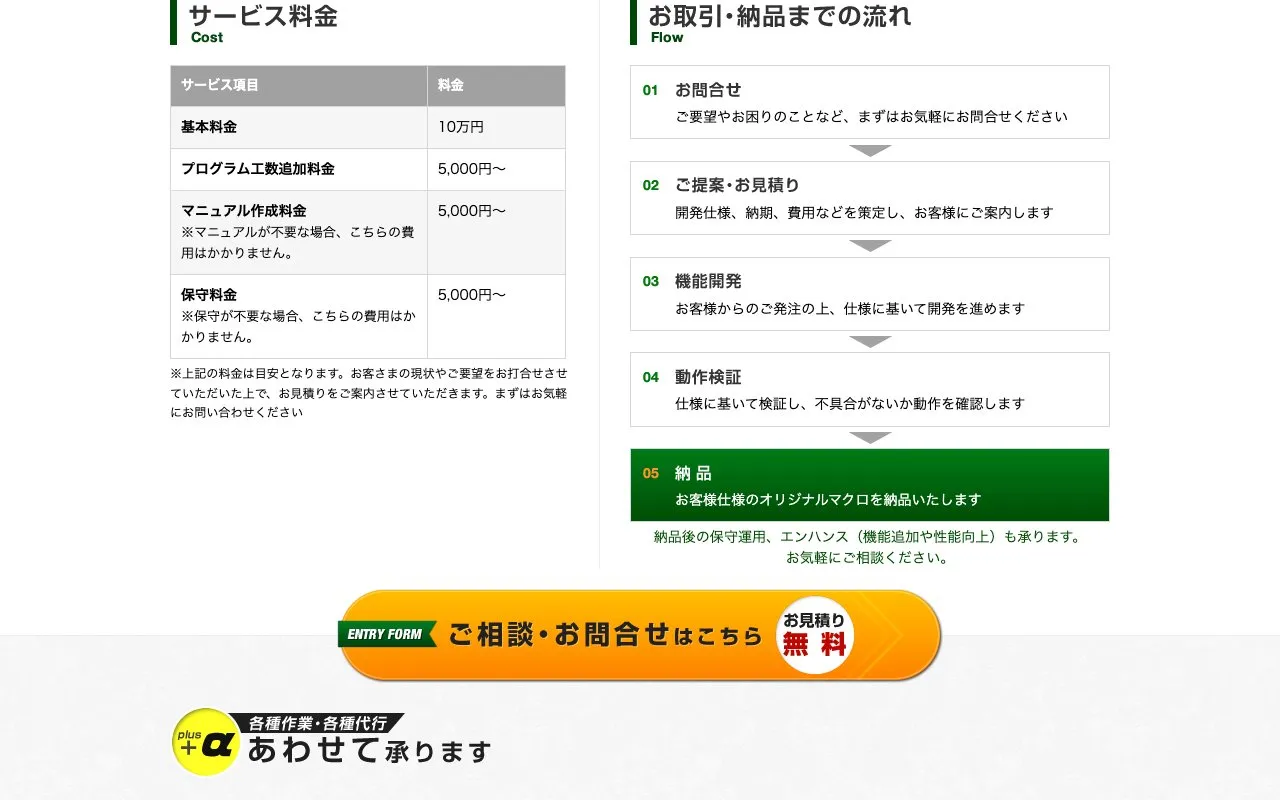Select the サービス項目 table header
Image resolution: width=1280 pixels, height=800 pixels.
coord(299,86)
